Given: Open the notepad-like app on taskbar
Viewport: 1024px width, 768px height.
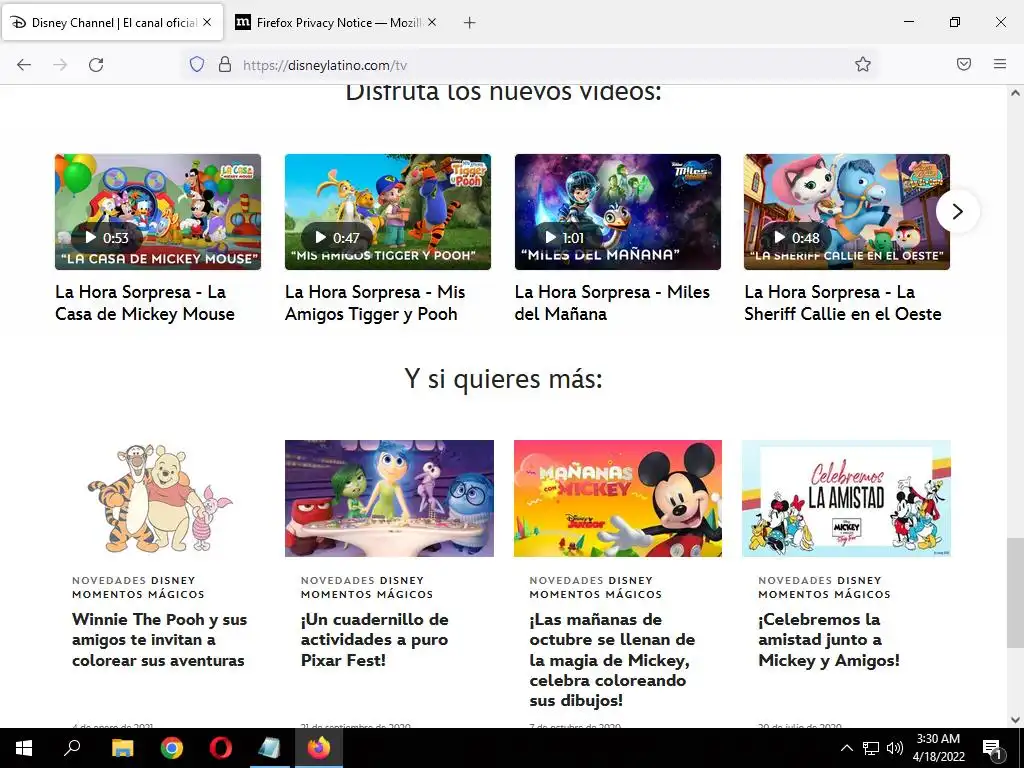Looking at the screenshot, I should tap(270, 748).
